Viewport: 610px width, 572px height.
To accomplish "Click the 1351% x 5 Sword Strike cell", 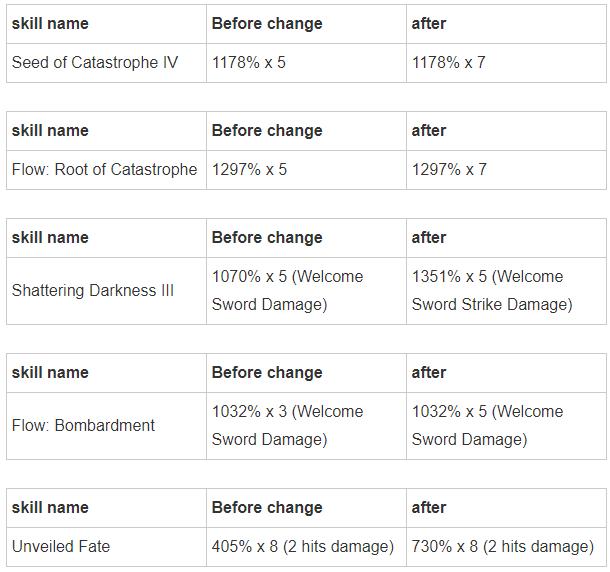I will 492,290.
